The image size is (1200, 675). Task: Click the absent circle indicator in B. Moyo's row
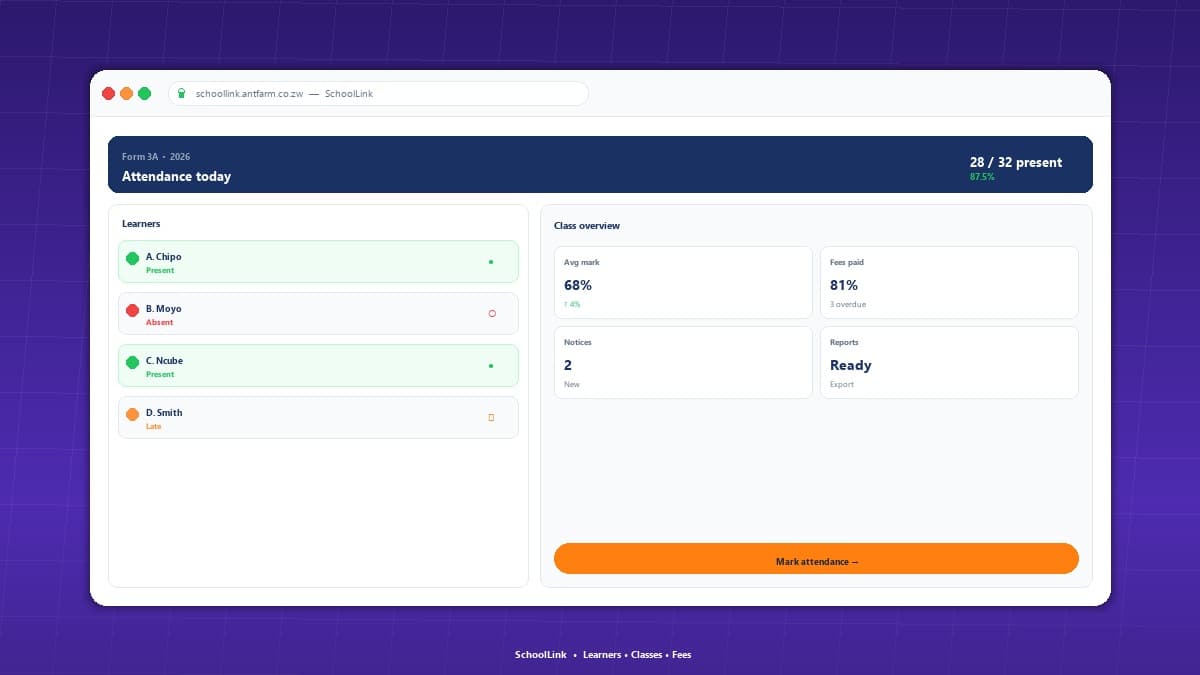491,314
